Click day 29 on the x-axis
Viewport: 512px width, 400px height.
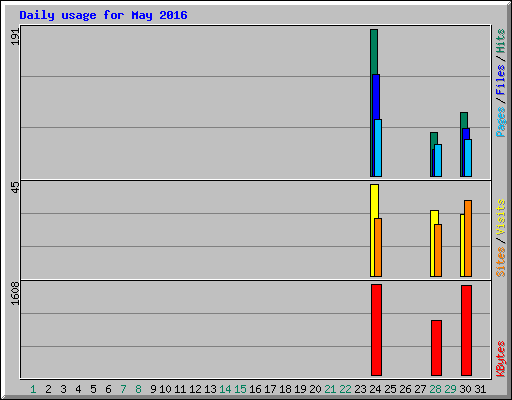click(x=450, y=389)
